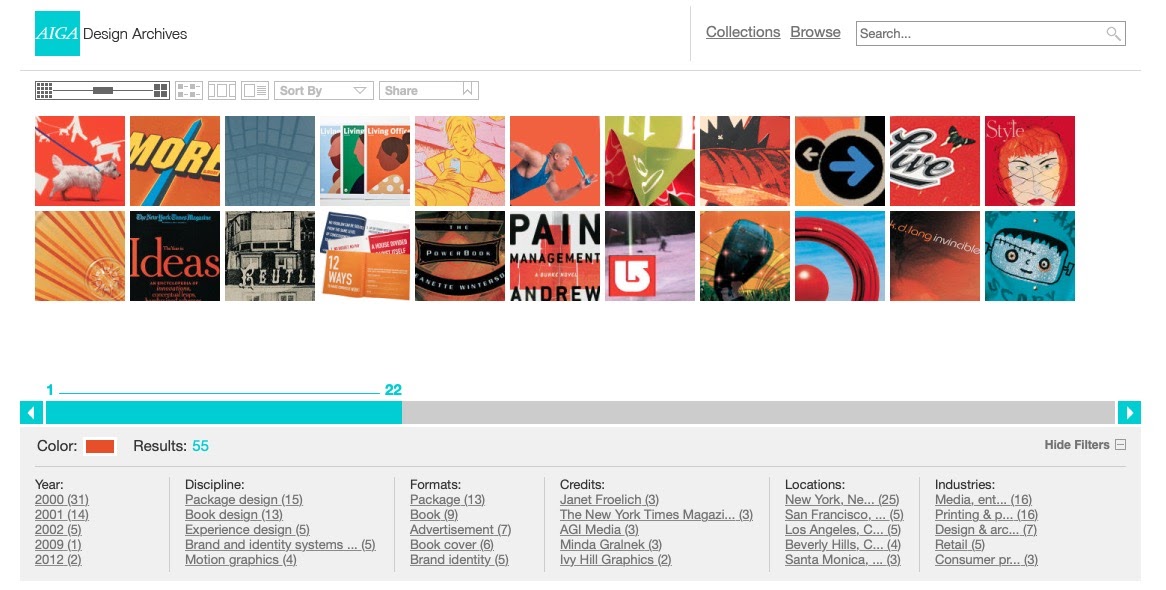Filter by Book design (13) discipline
The image size is (1166, 590).
(234, 515)
